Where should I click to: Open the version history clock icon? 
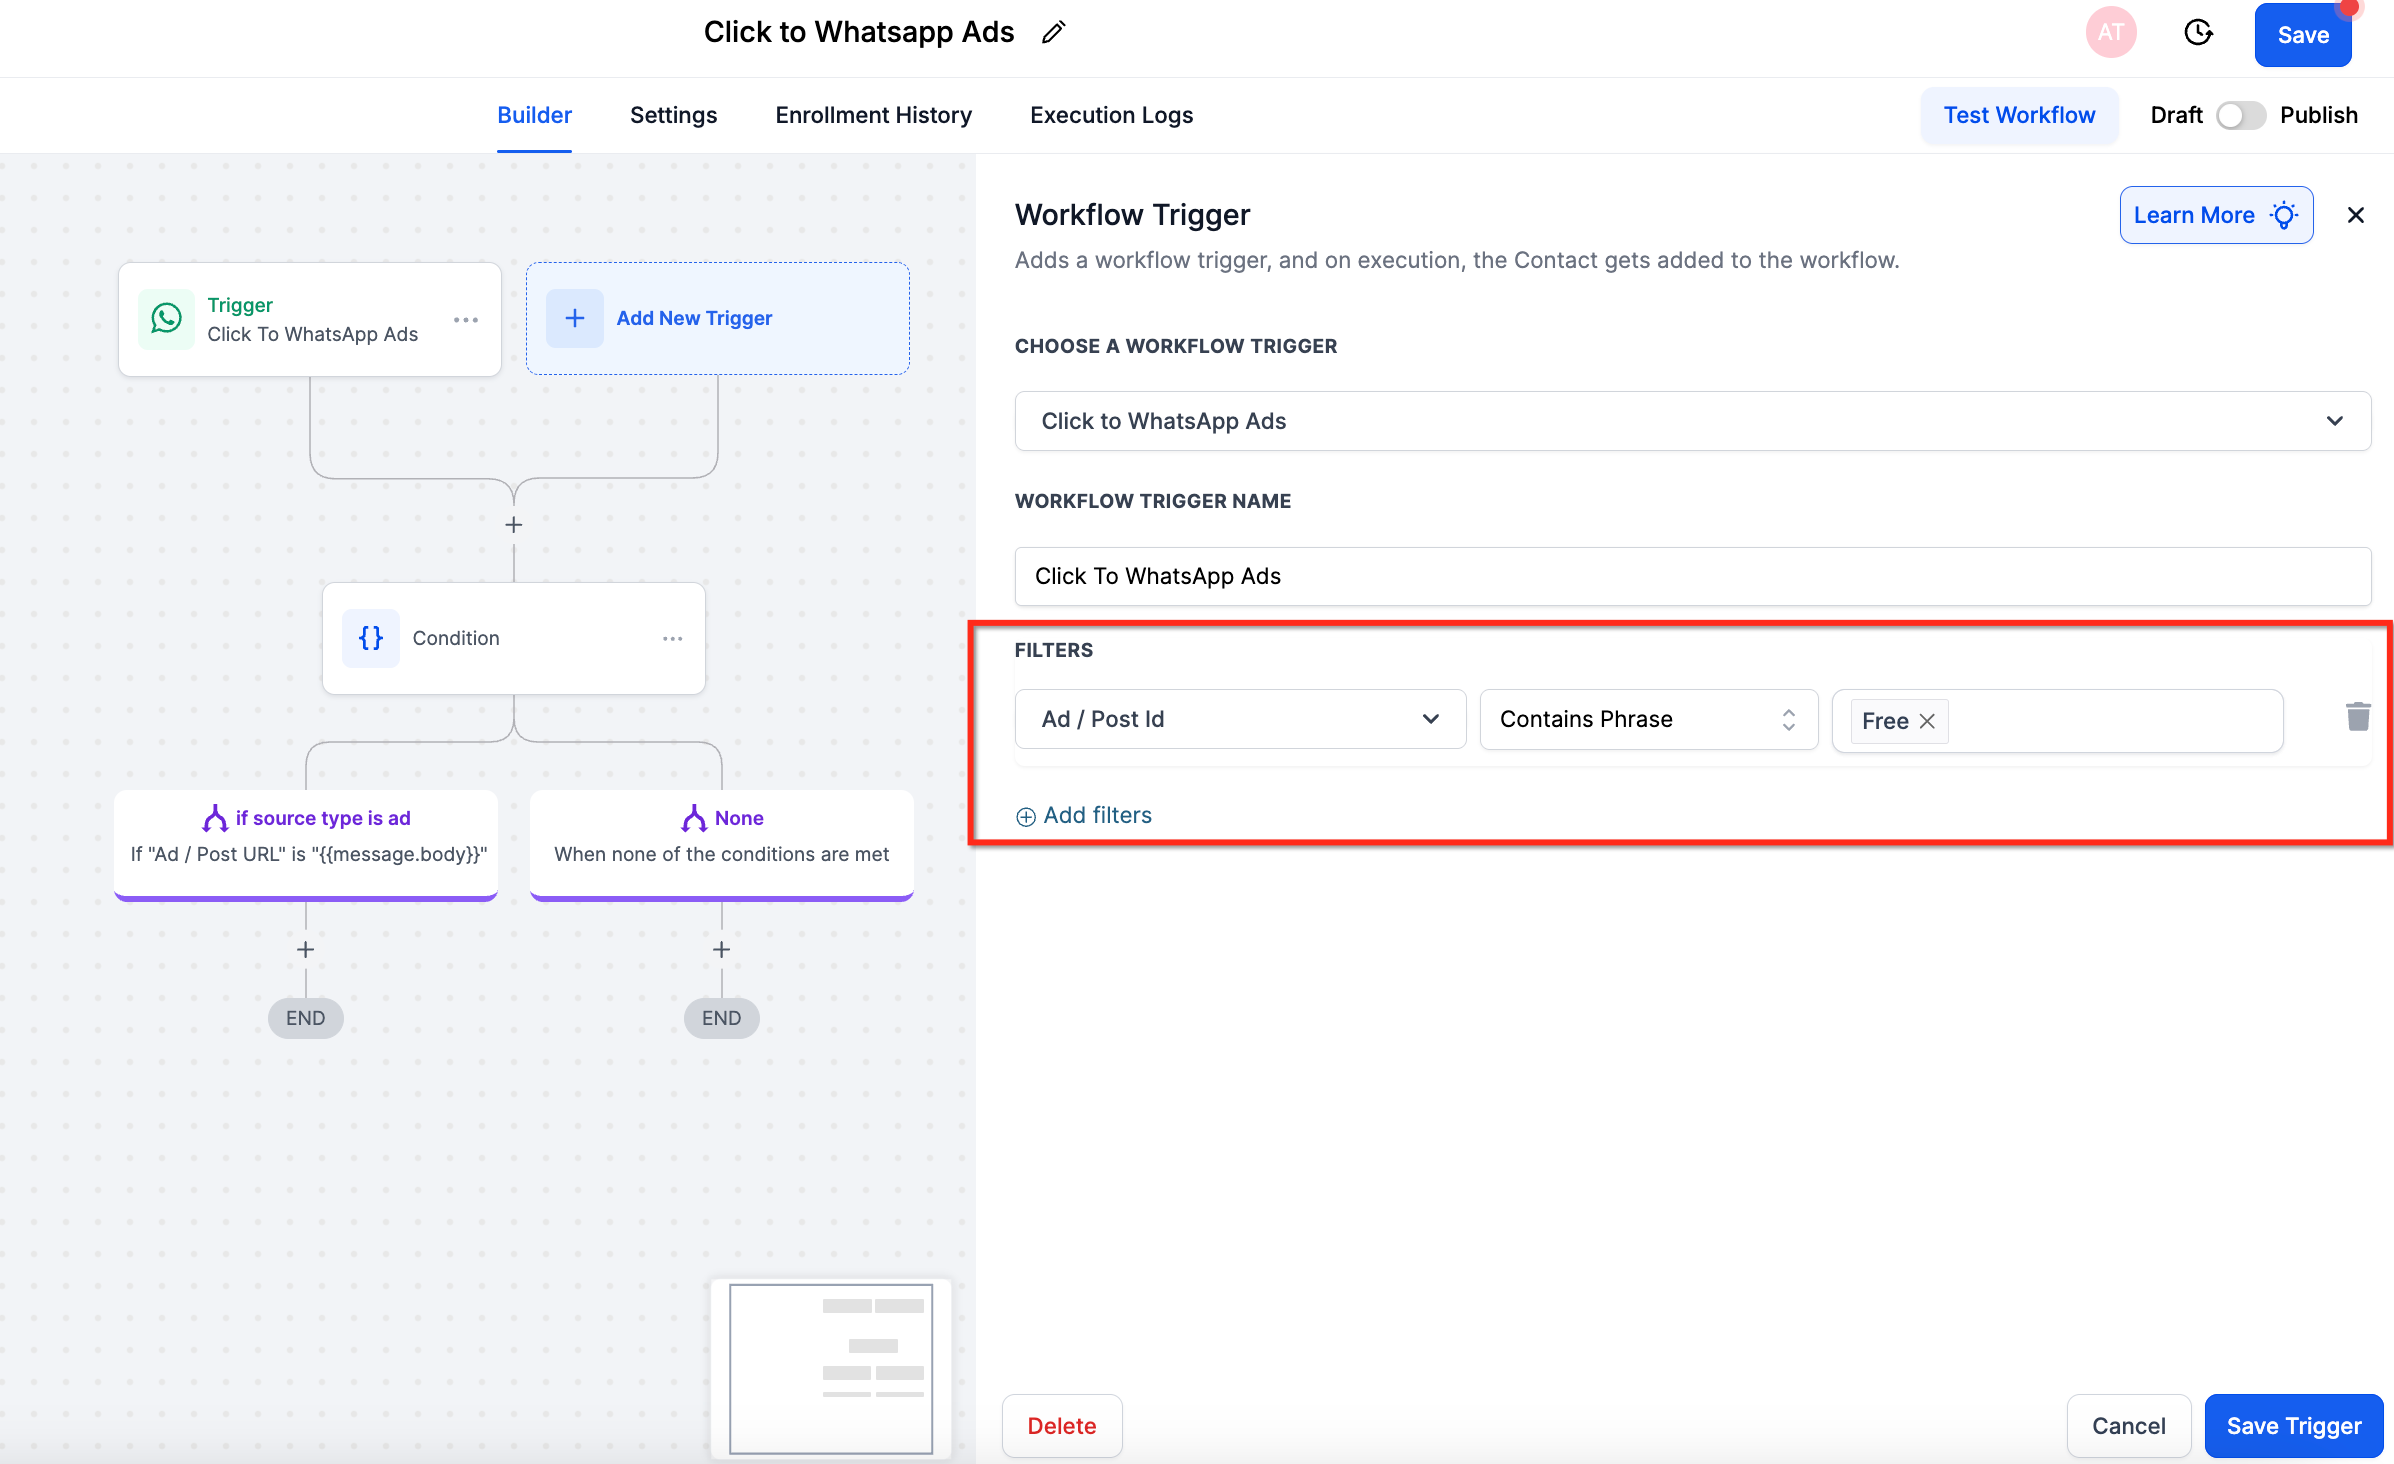pyautogui.click(x=2197, y=33)
